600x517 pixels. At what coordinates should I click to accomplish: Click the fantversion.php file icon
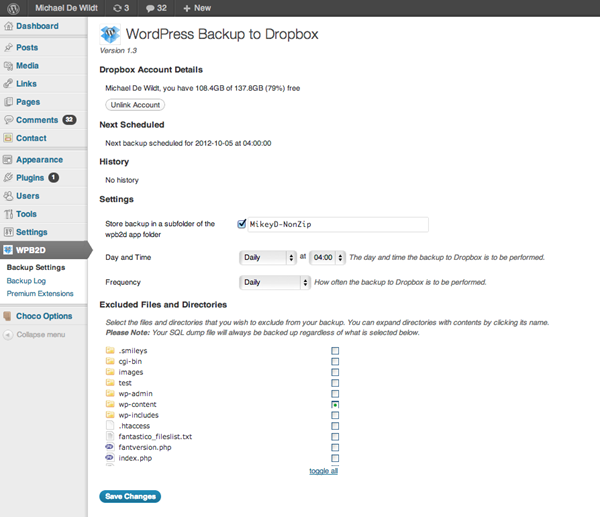pyautogui.click(x=110, y=447)
